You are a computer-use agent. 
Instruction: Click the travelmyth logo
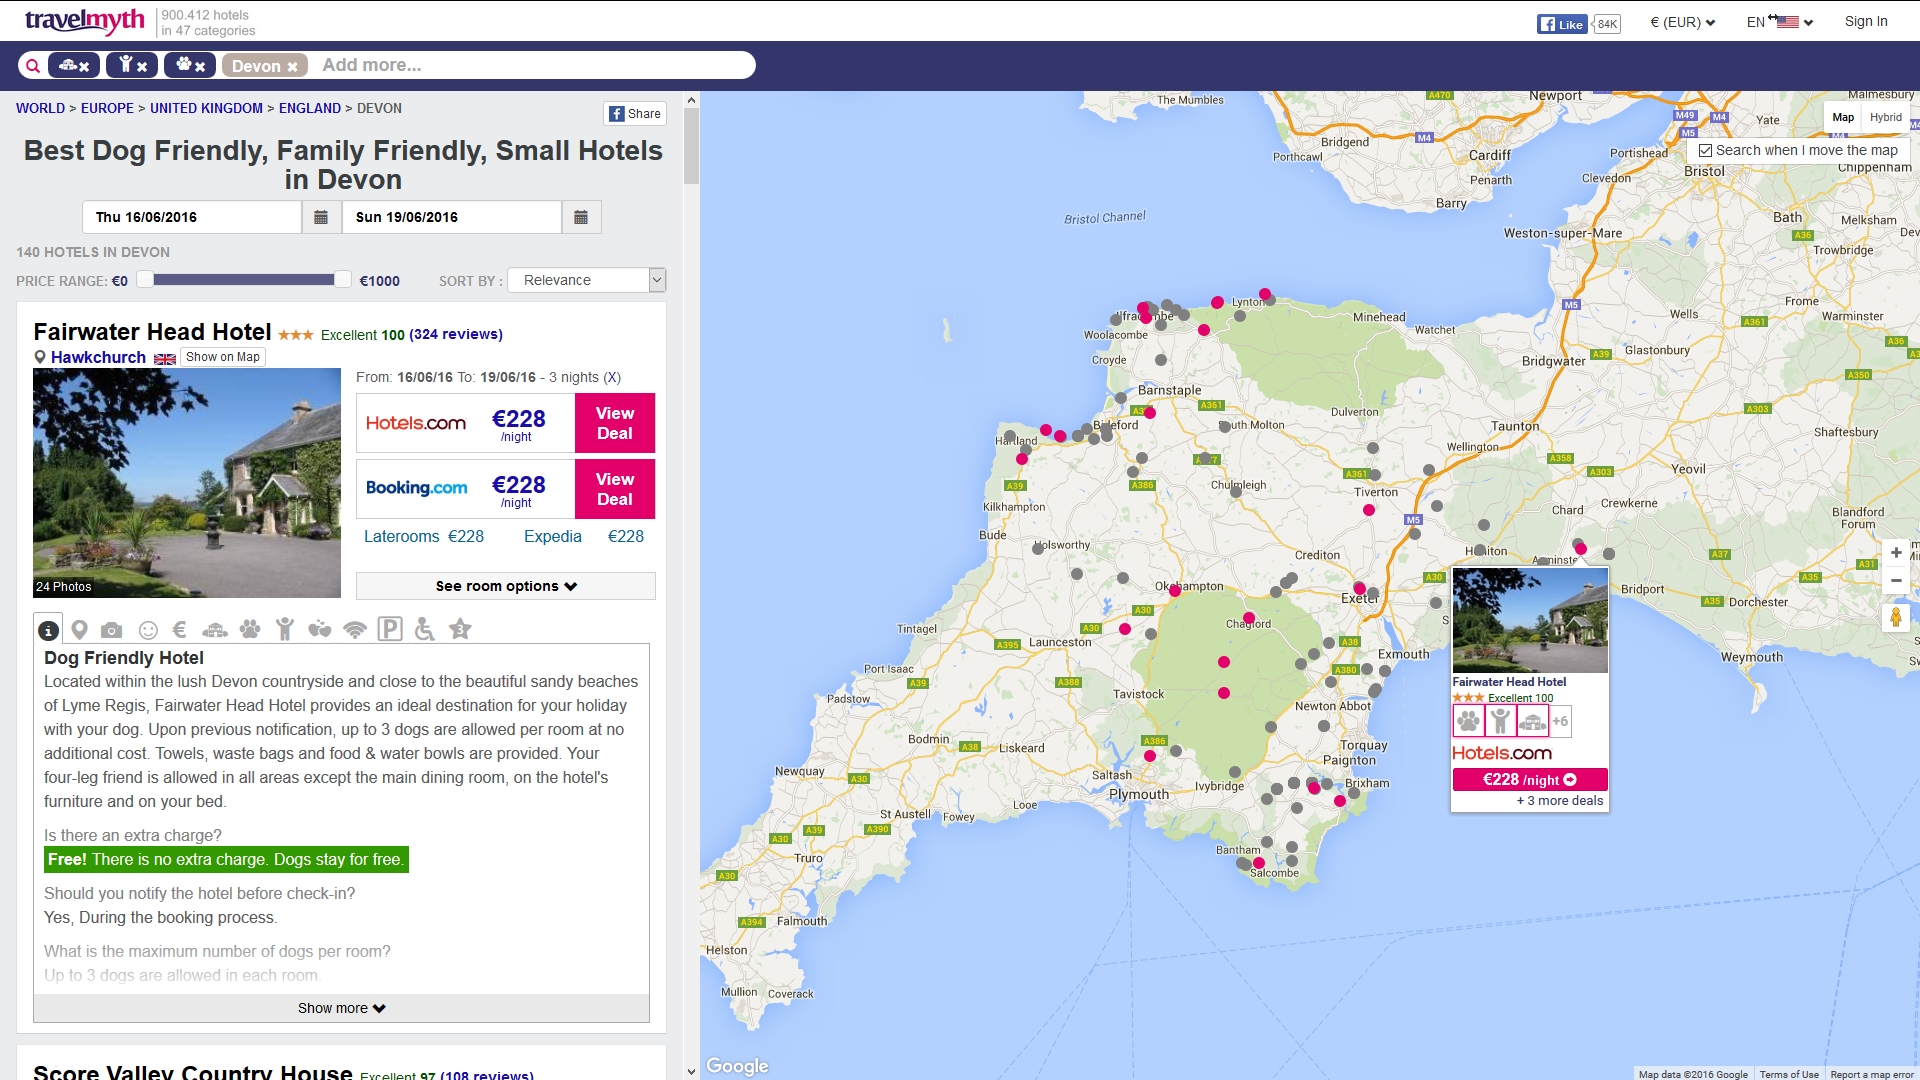pos(84,21)
